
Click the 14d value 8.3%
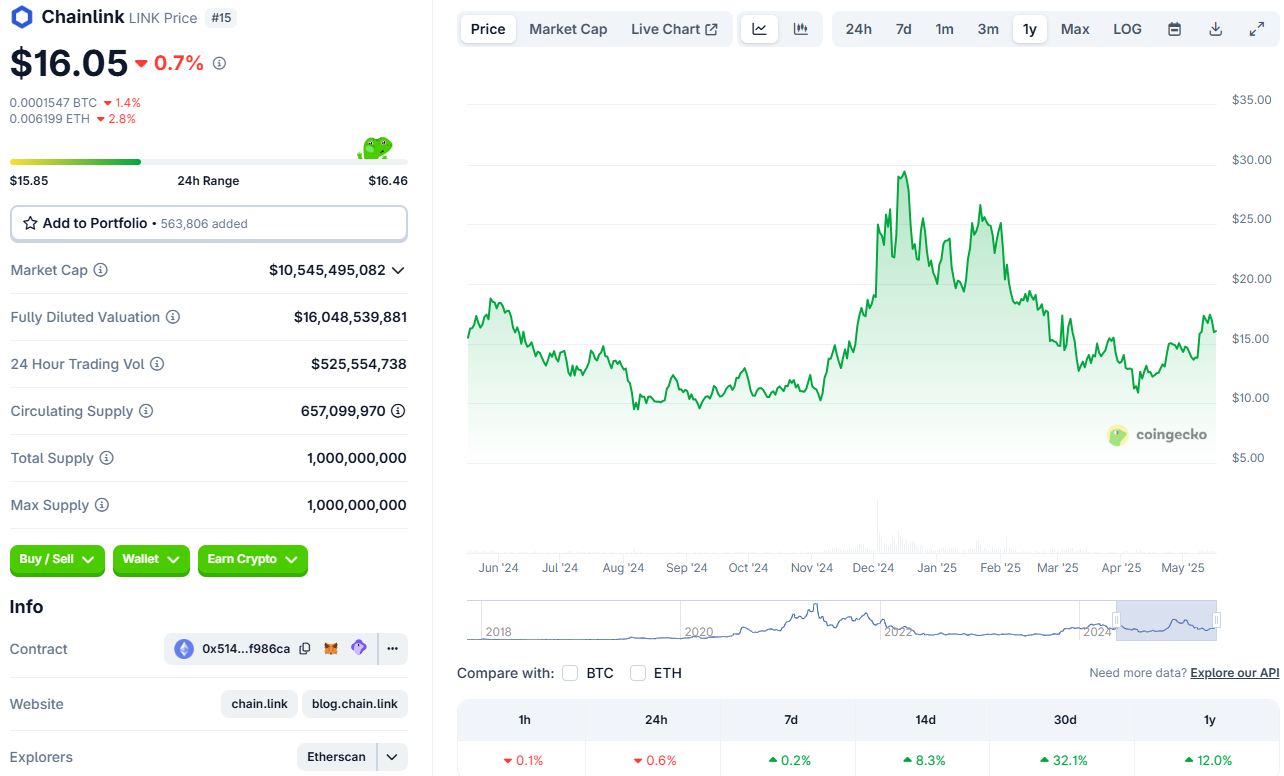click(925, 760)
